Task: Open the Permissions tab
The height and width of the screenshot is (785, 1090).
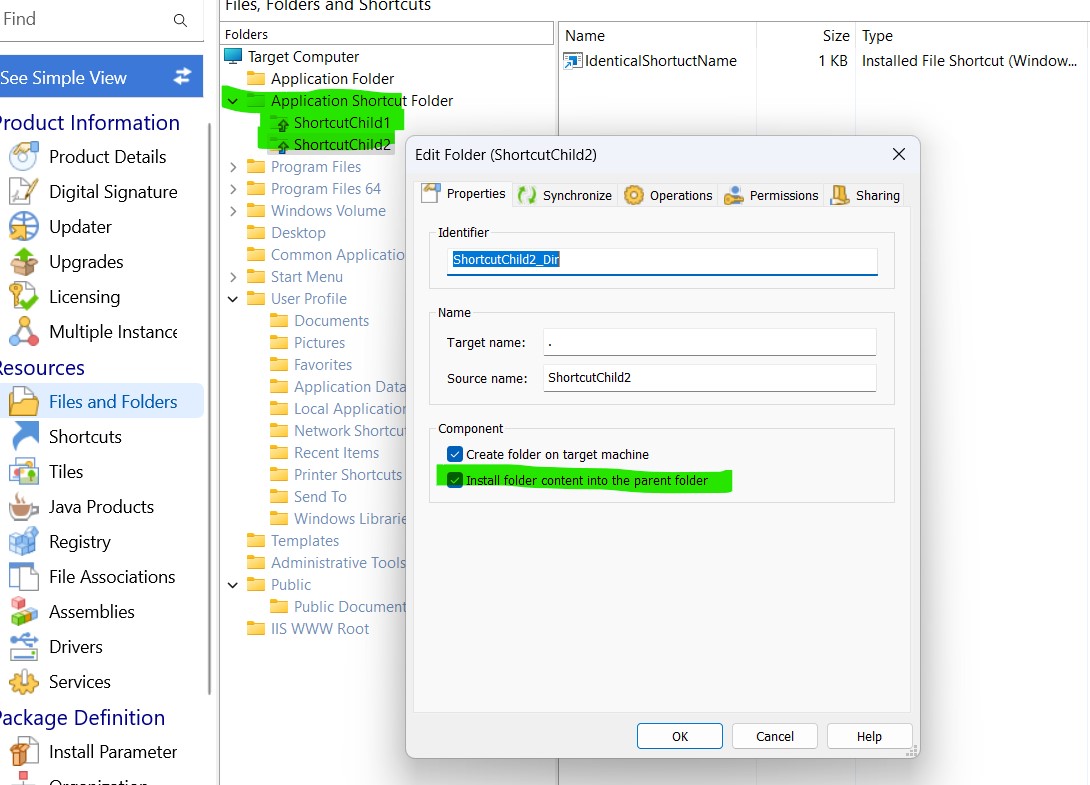Action: click(x=771, y=195)
